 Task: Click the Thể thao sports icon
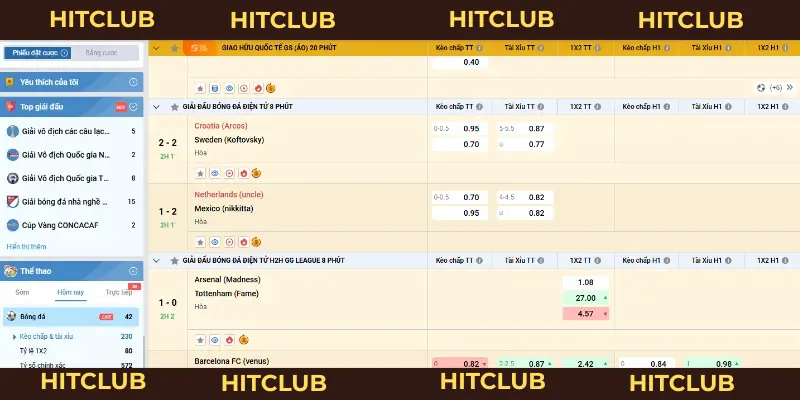(x=11, y=271)
